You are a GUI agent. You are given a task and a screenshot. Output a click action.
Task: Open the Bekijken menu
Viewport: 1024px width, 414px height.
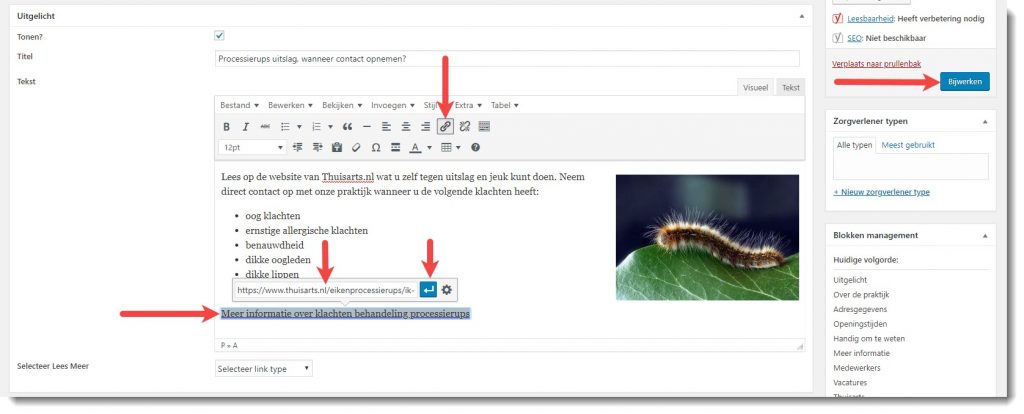343,105
